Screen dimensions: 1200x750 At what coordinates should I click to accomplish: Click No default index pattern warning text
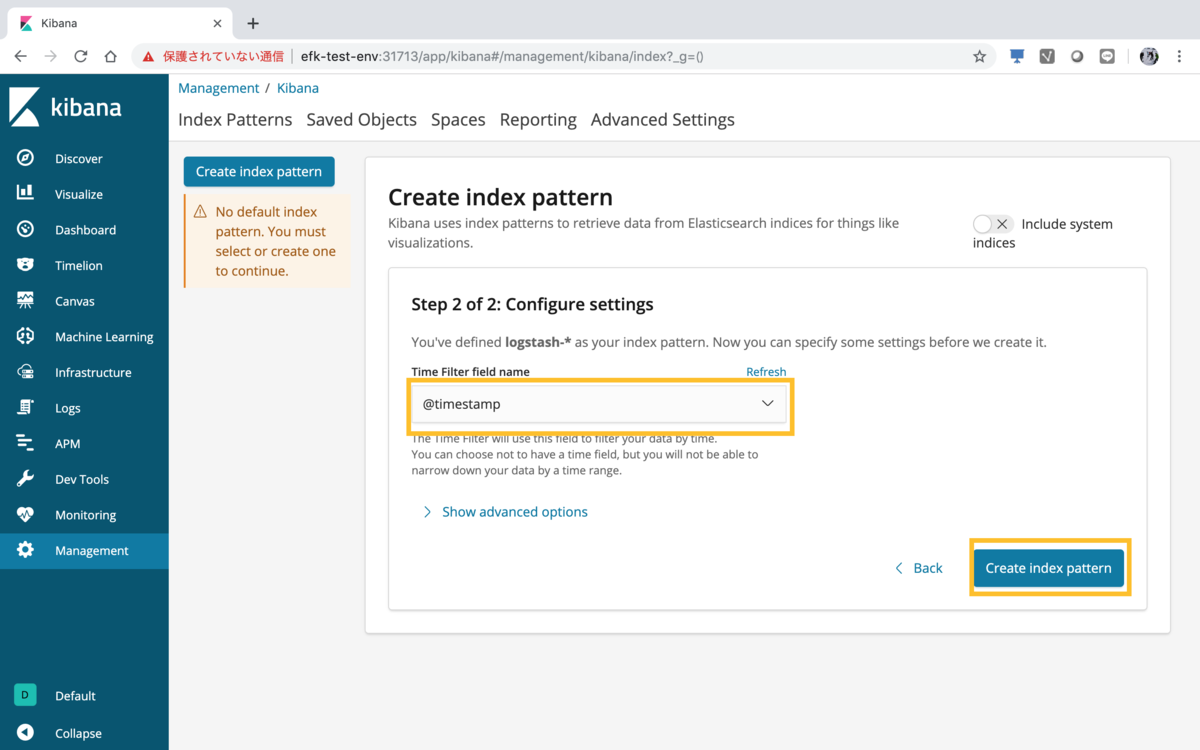[x=276, y=241]
